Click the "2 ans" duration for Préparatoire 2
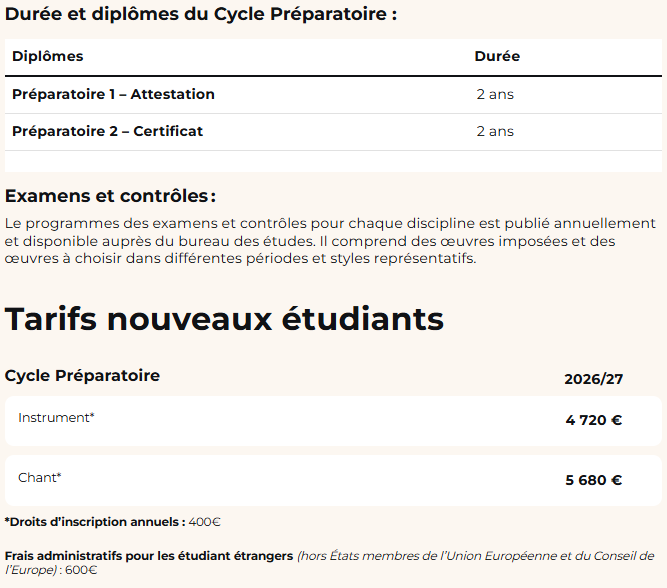The width and height of the screenshot is (667, 588). pyautogui.click(x=495, y=131)
